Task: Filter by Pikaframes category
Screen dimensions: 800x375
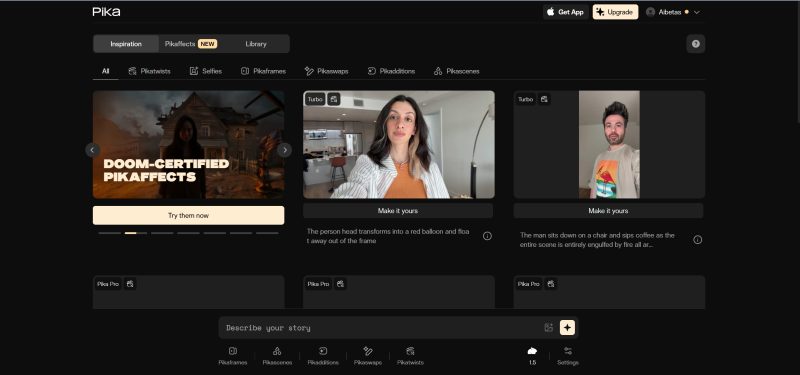Action: pyautogui.click(x=263, y=71)
